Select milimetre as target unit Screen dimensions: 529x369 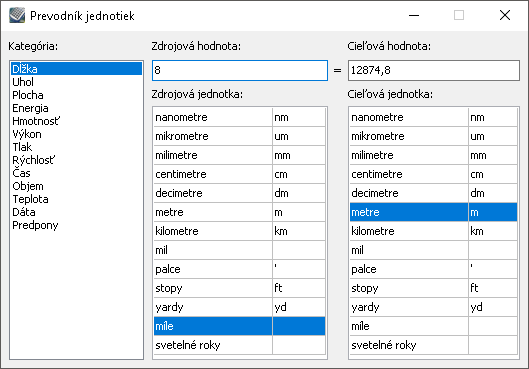[434, 155]
